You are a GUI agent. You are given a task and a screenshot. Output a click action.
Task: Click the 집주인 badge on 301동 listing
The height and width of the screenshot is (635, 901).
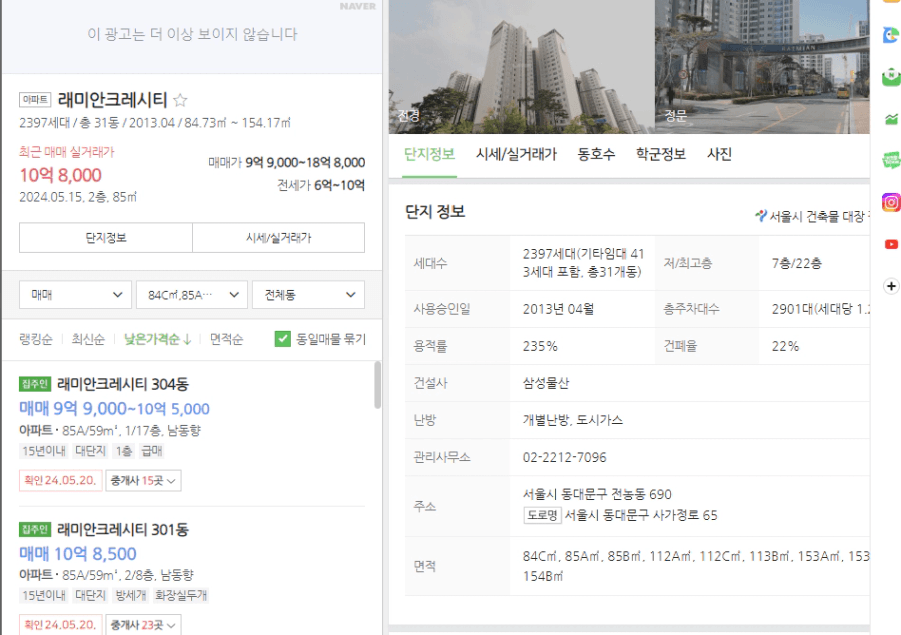pyautogui.click(x=35, y=529)
